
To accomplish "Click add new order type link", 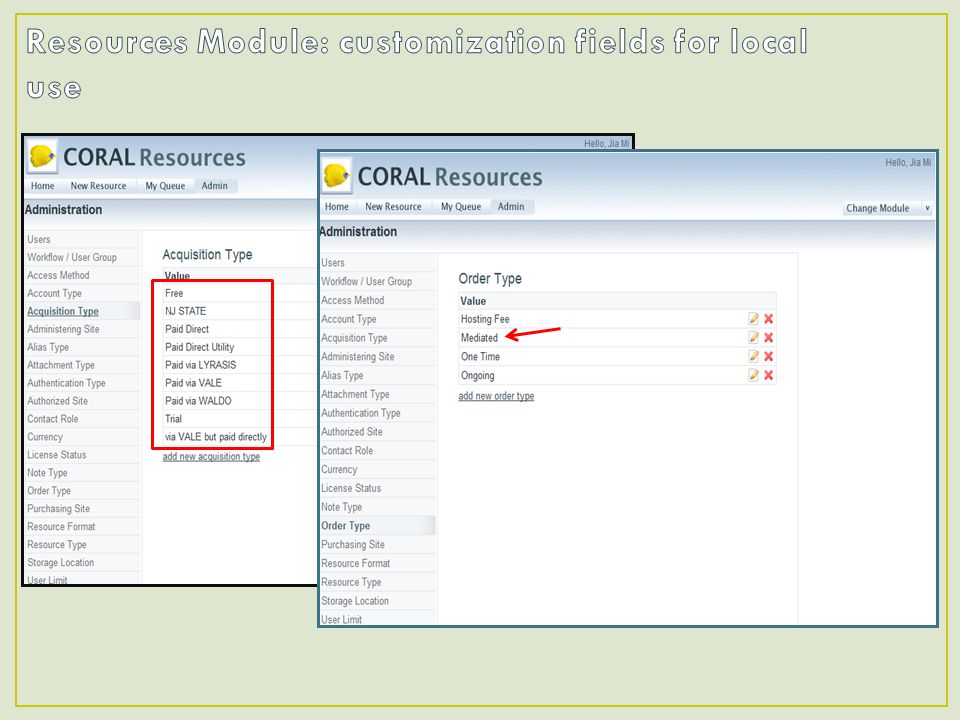I will (x=497, y=396).
